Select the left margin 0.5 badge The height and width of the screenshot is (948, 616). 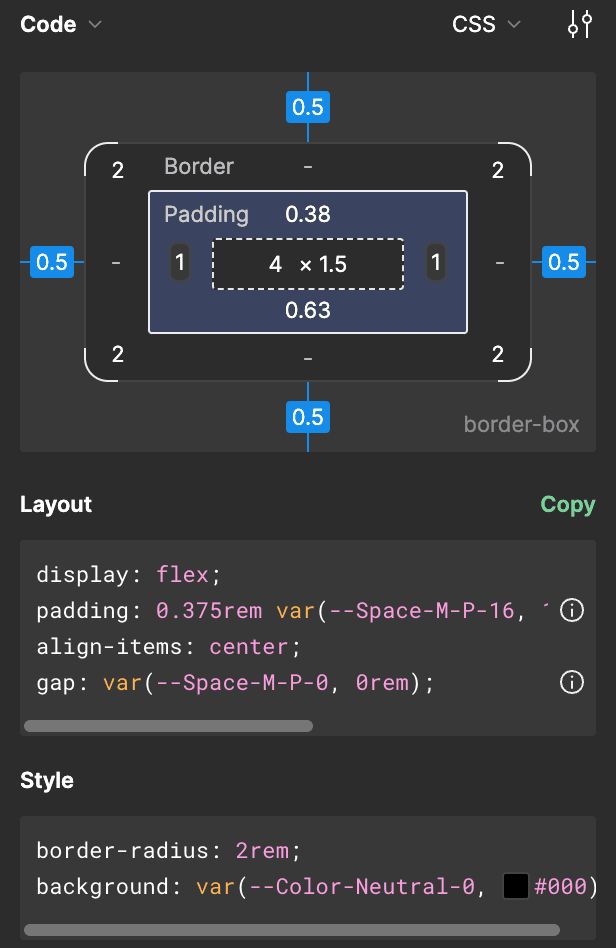[52, 262]
